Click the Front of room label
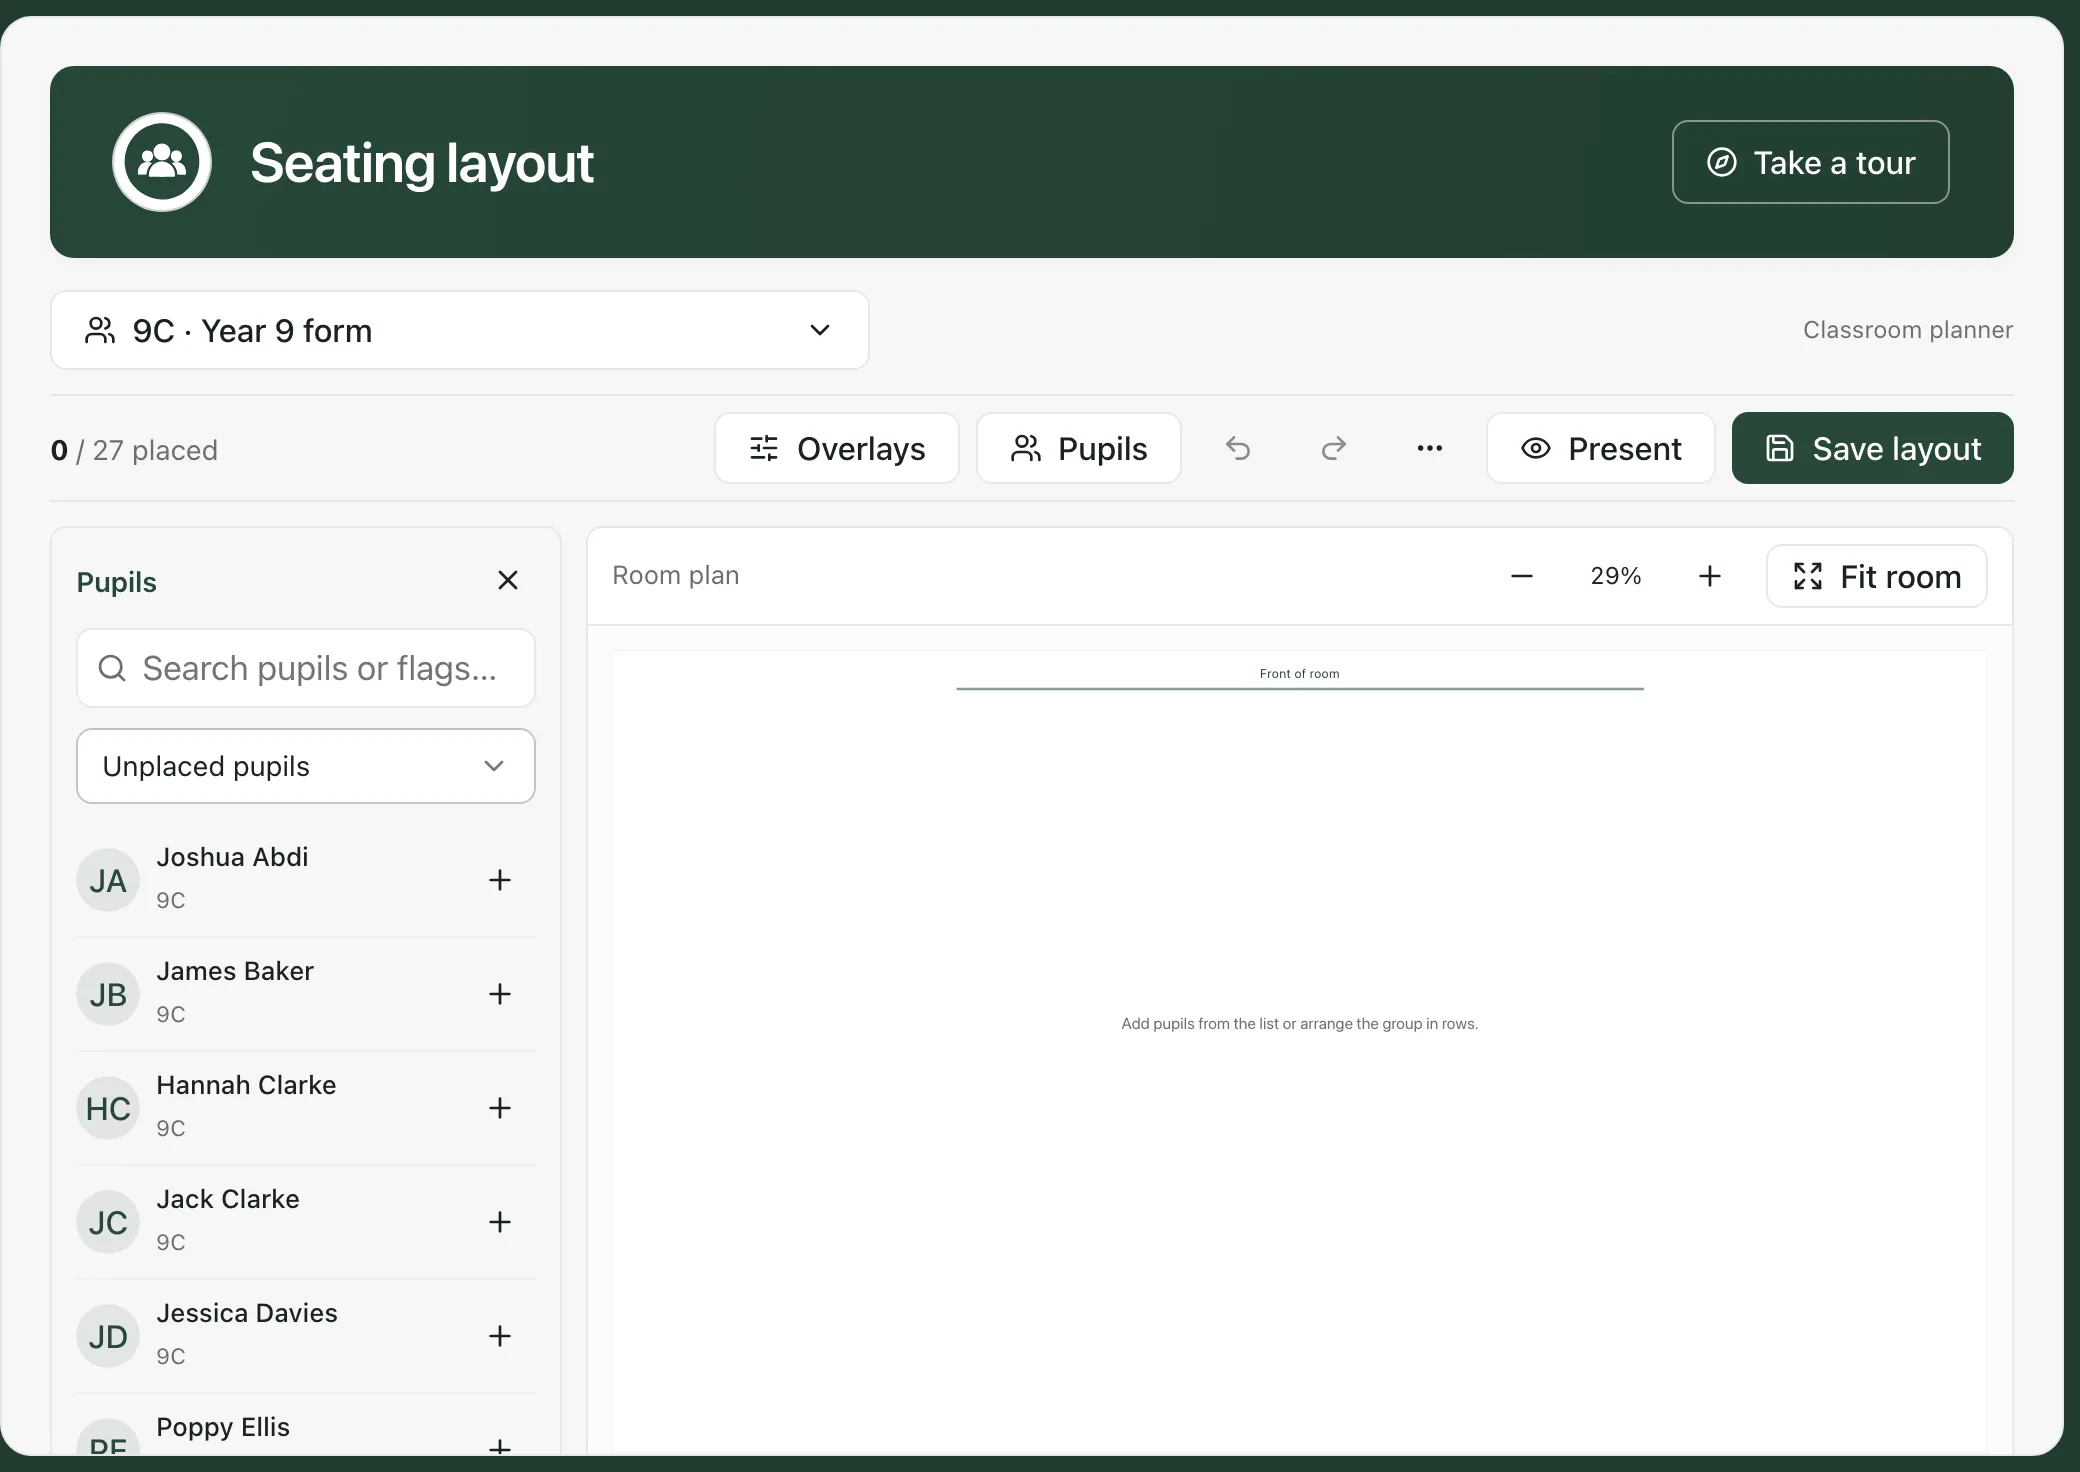The height and width of the screenshot is (1472, 2080). [1299, 674]
